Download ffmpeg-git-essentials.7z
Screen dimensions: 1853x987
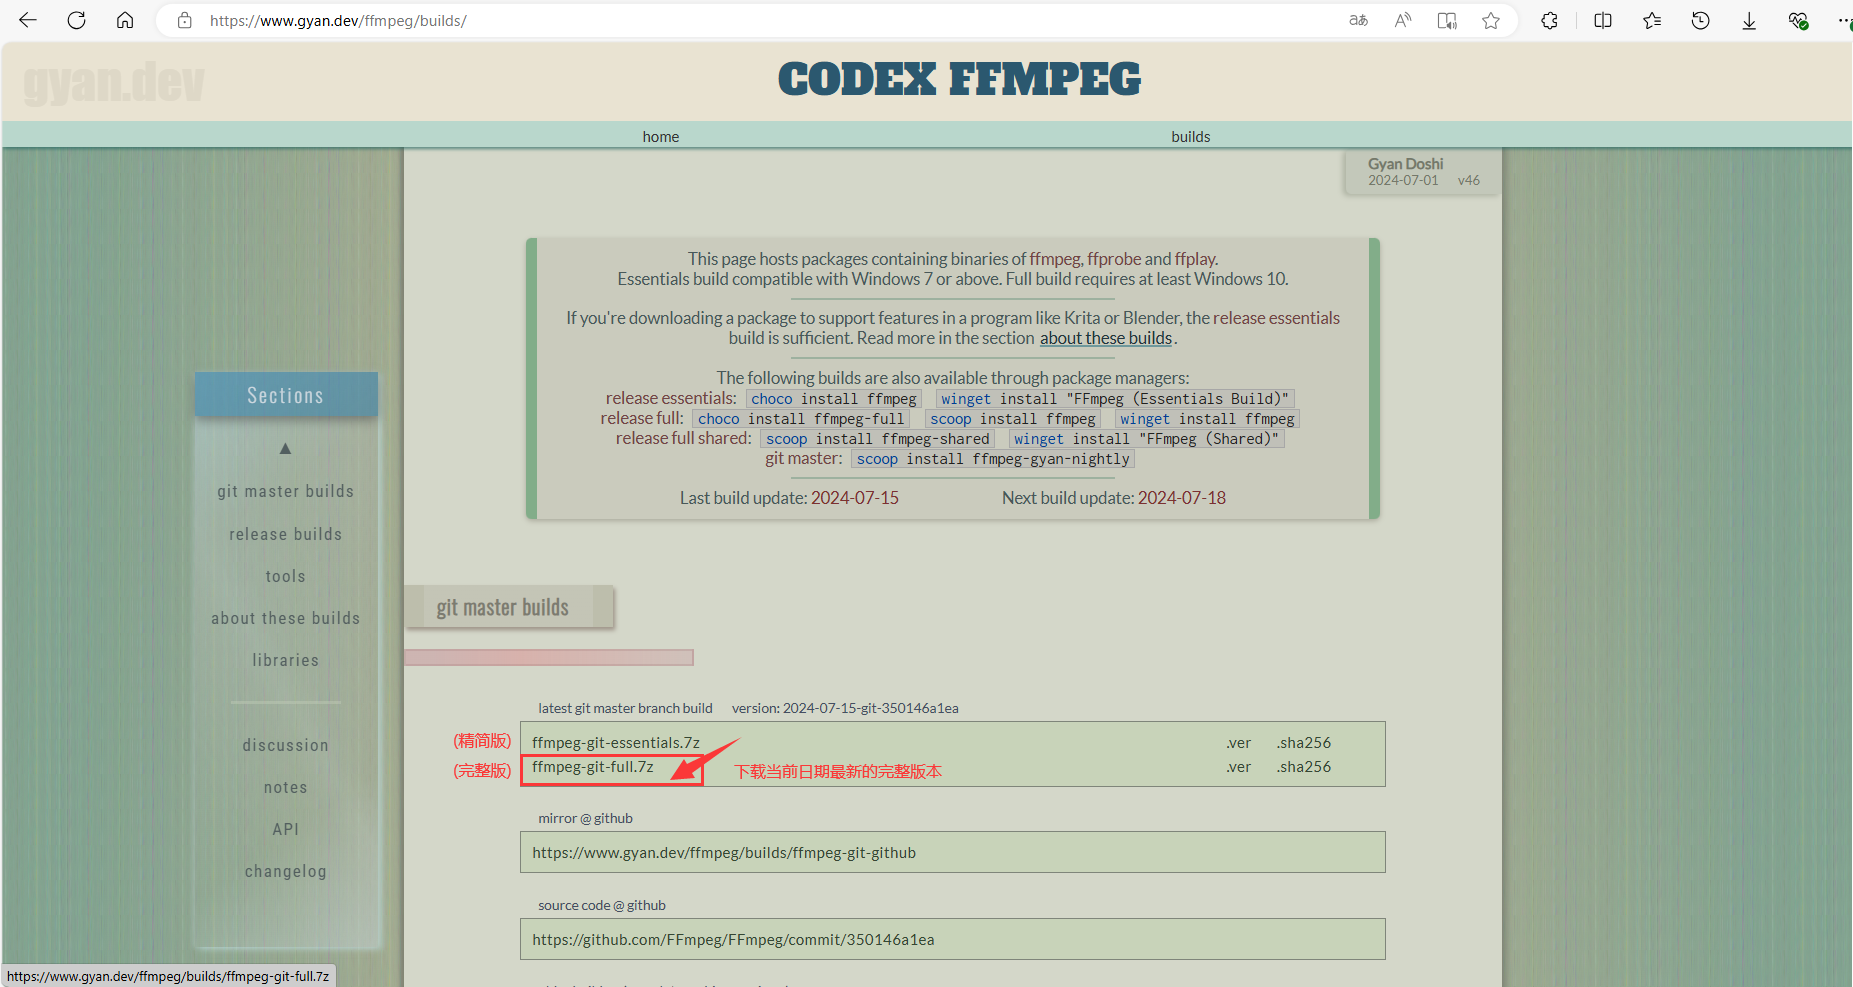[x=616, y=743]
